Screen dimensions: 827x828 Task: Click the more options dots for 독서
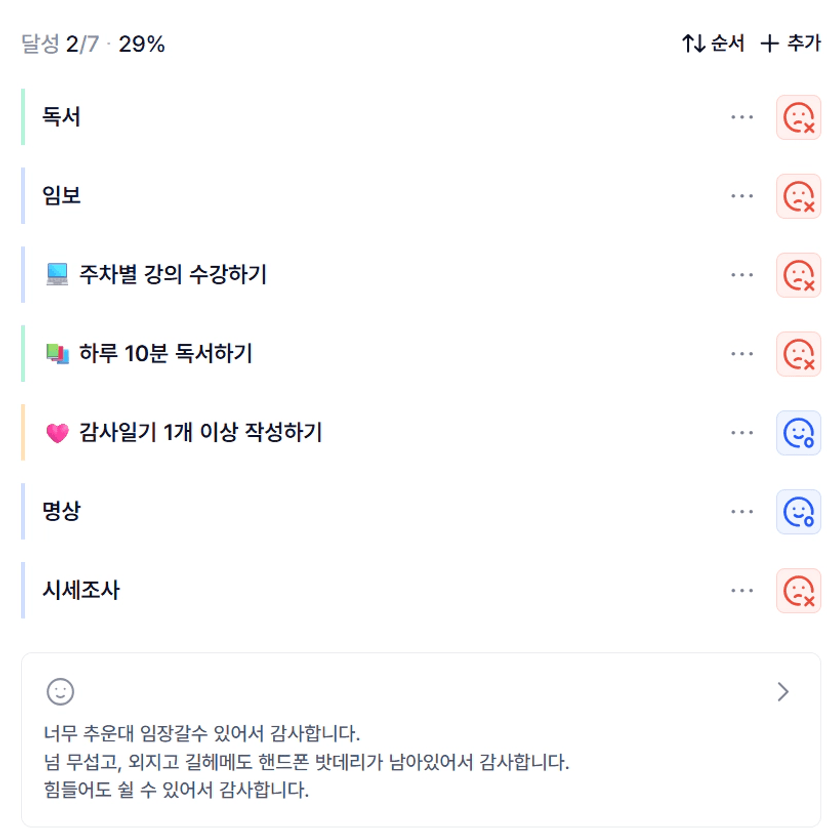tap(741, 117)
